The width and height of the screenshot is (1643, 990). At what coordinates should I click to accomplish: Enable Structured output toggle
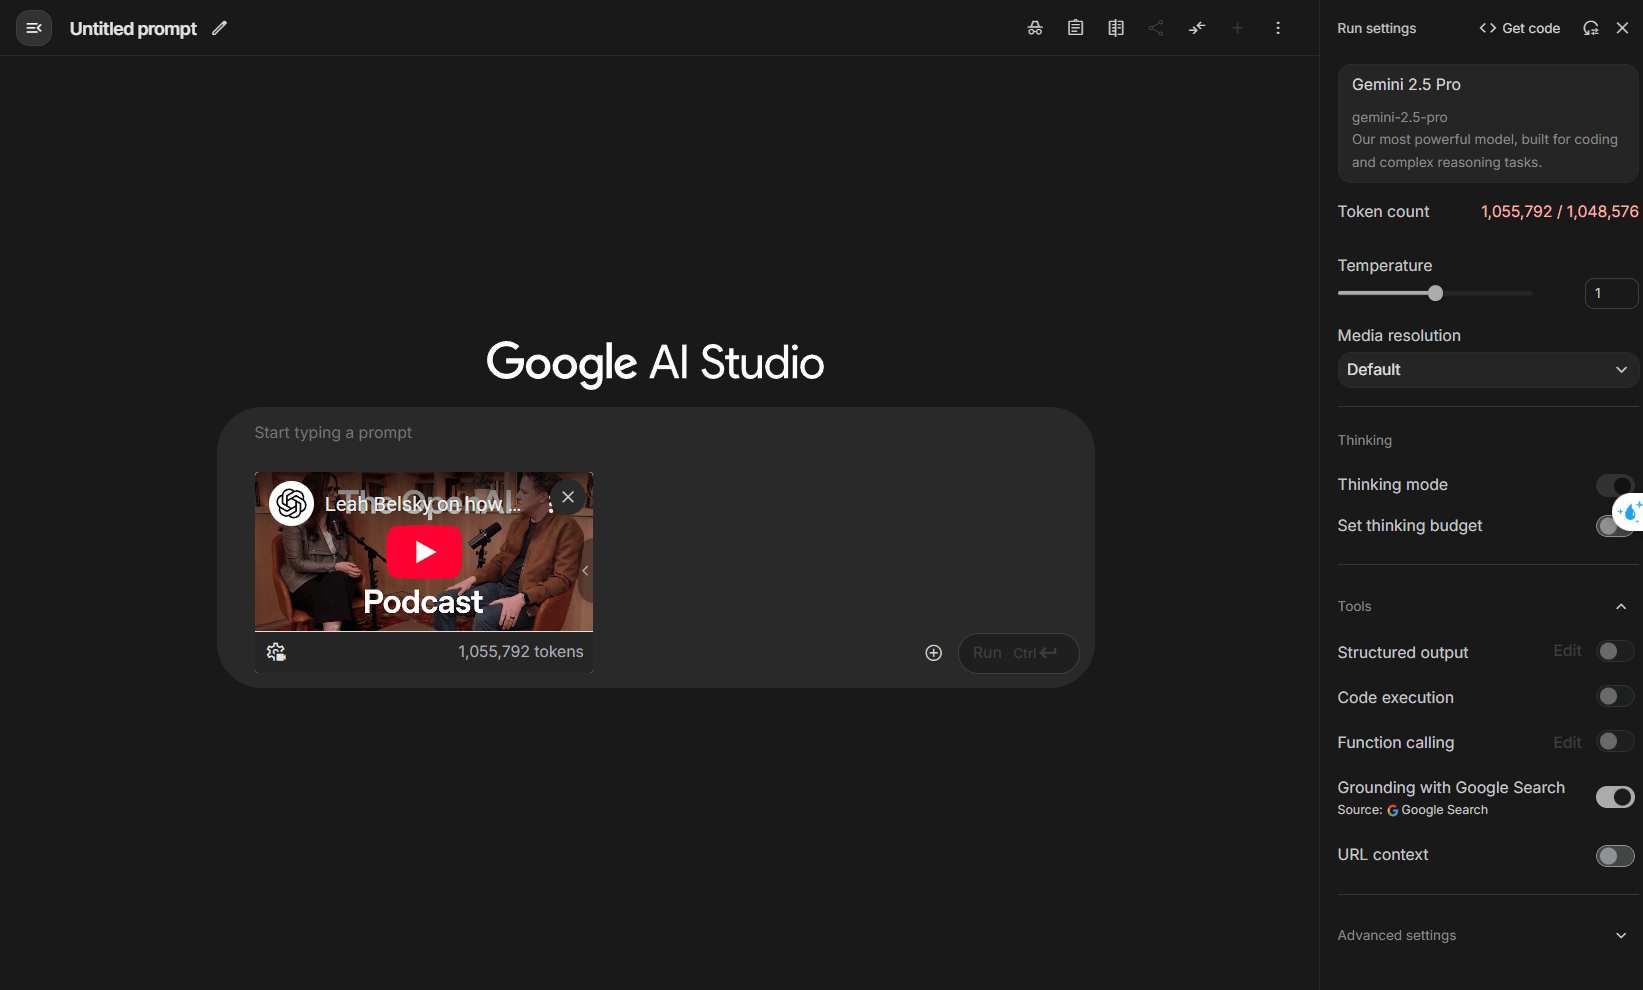click(1614, 652)
